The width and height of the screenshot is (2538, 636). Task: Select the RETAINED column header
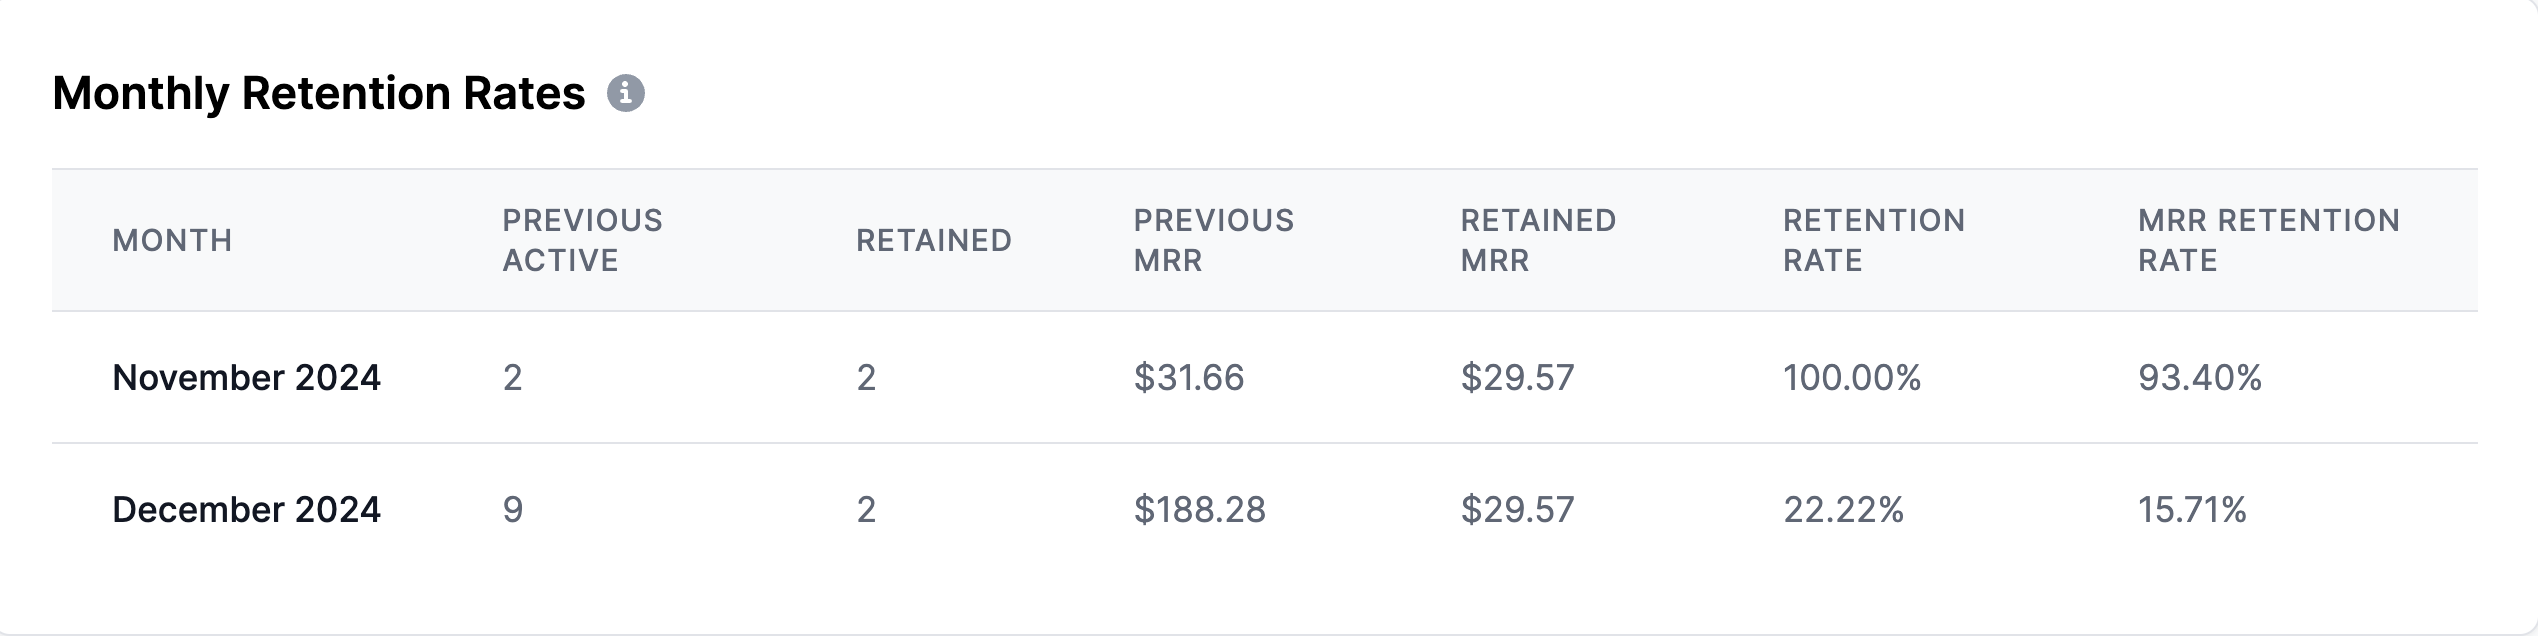click(x=932, y=240)
